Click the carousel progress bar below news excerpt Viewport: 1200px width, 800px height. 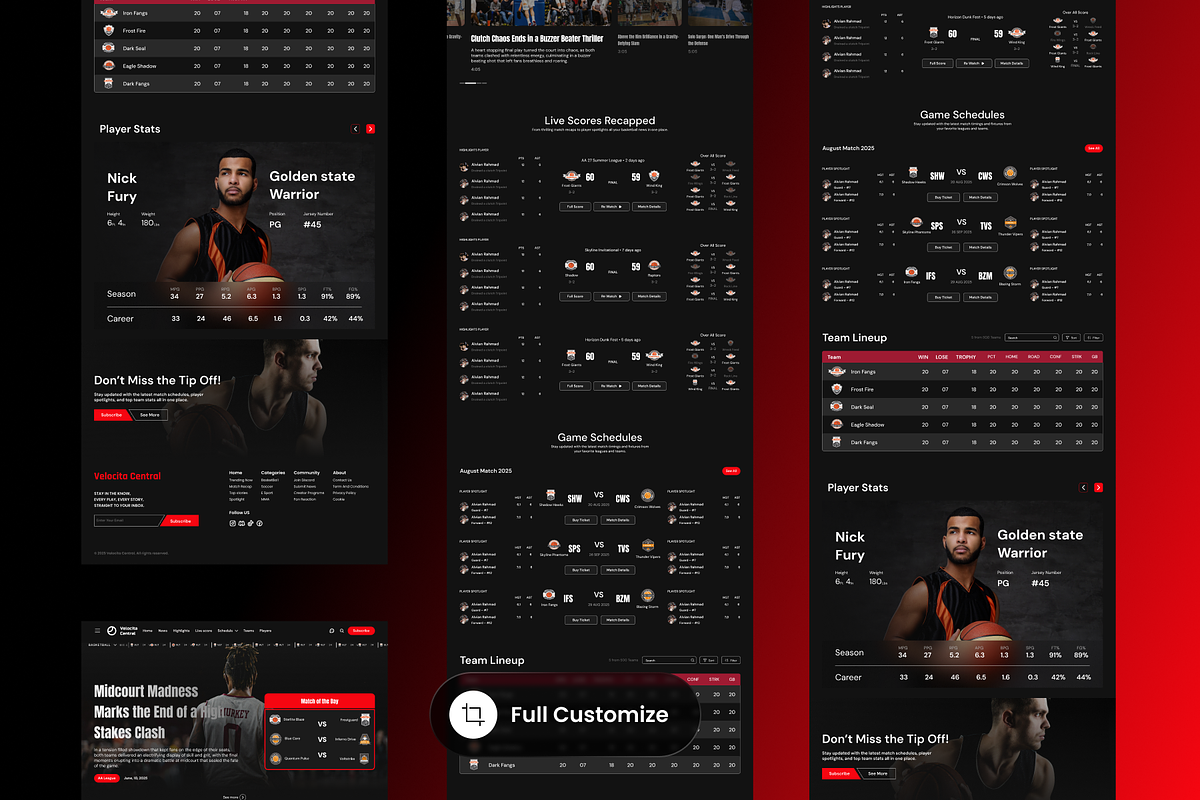click(473, 84)
